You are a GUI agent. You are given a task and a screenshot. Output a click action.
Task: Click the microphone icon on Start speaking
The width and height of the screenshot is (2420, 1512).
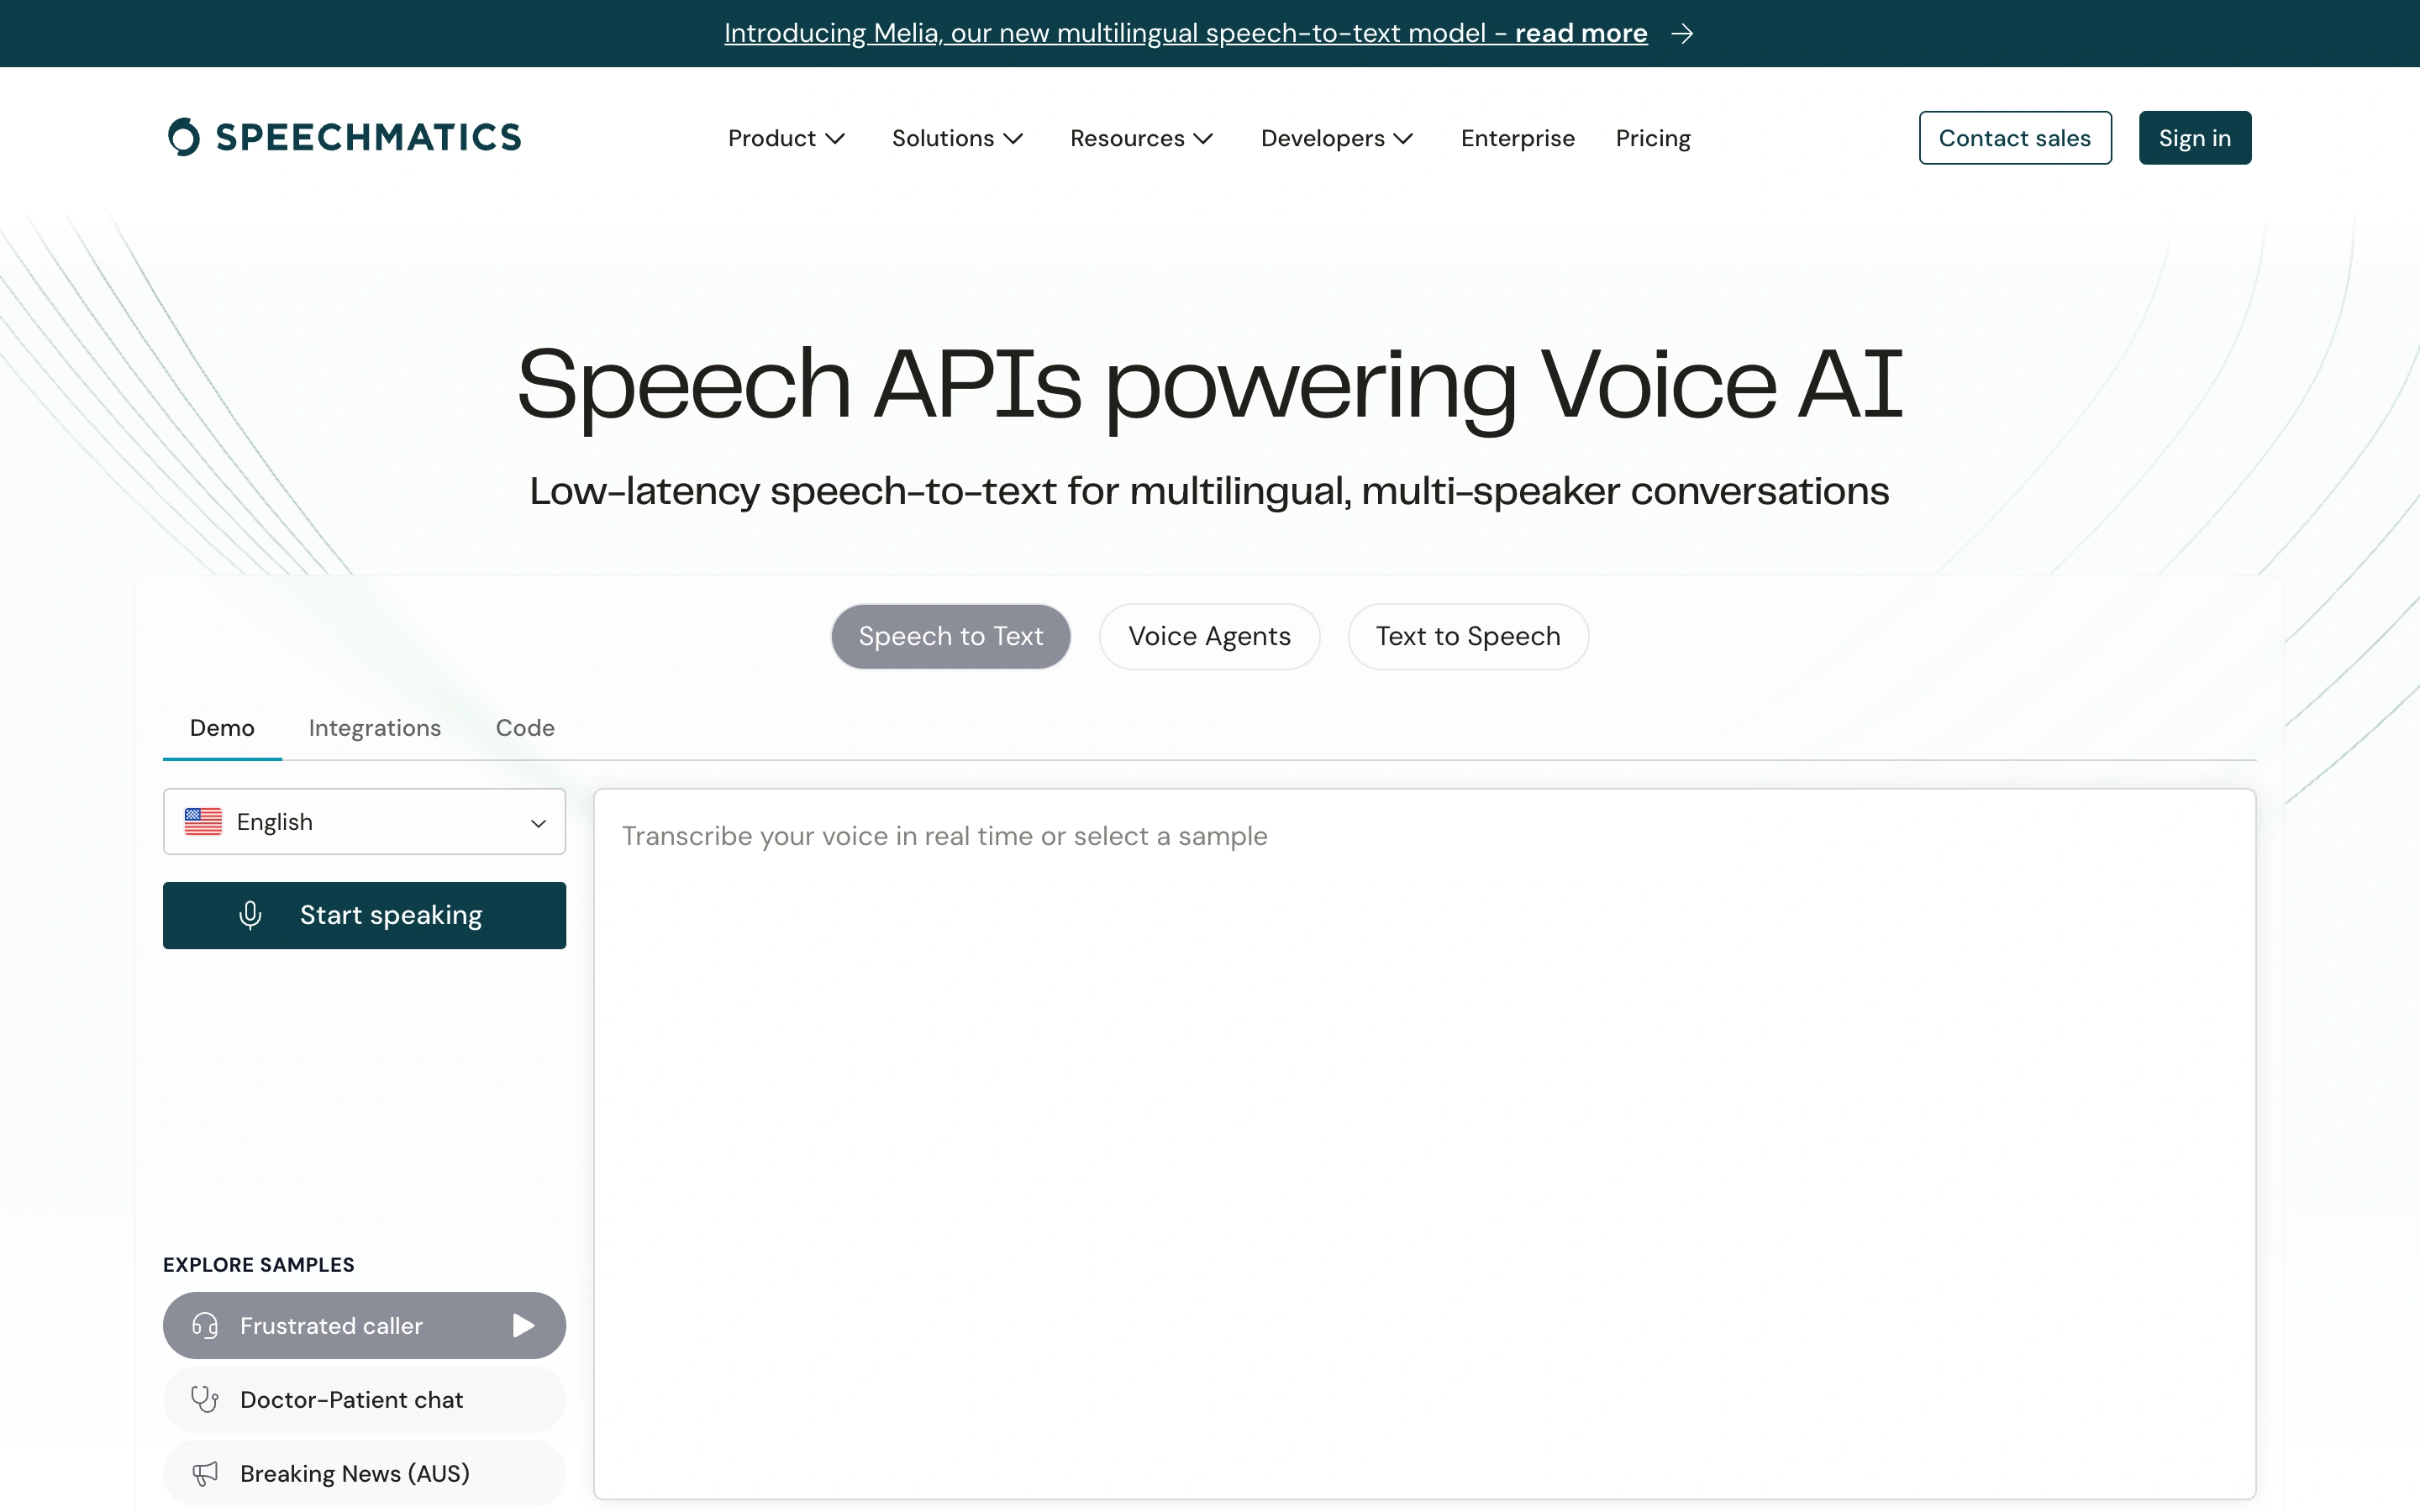click(250, 915)
